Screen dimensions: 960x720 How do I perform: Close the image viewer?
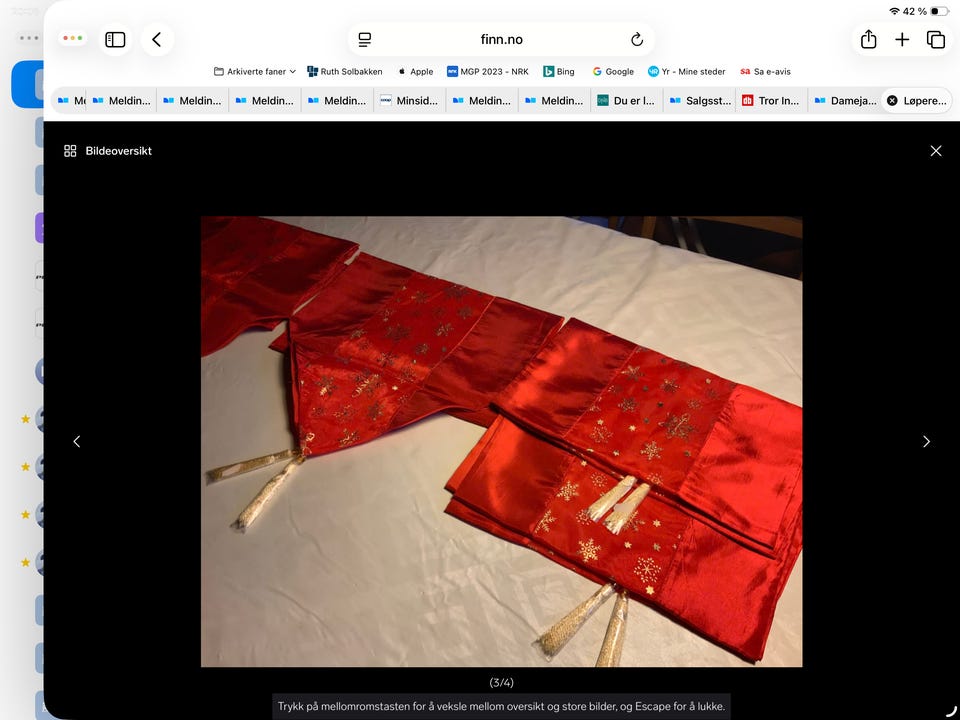936,151
